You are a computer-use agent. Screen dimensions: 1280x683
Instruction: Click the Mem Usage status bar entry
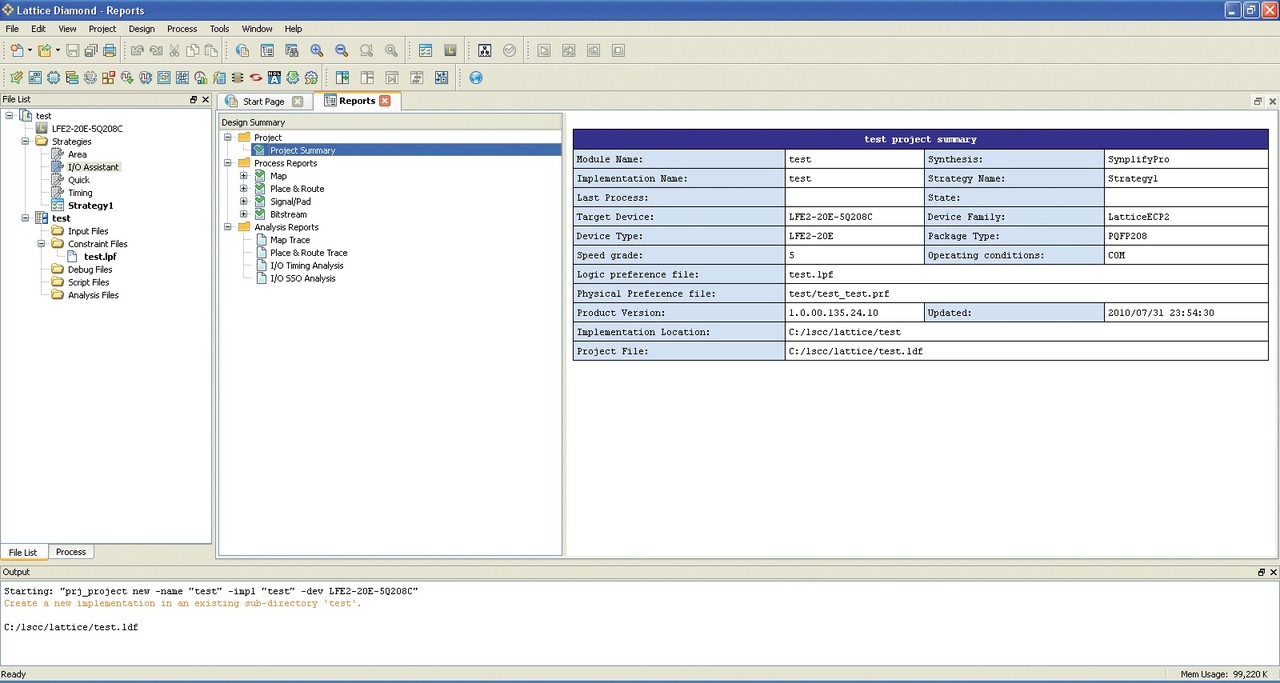coord(1224,675)
